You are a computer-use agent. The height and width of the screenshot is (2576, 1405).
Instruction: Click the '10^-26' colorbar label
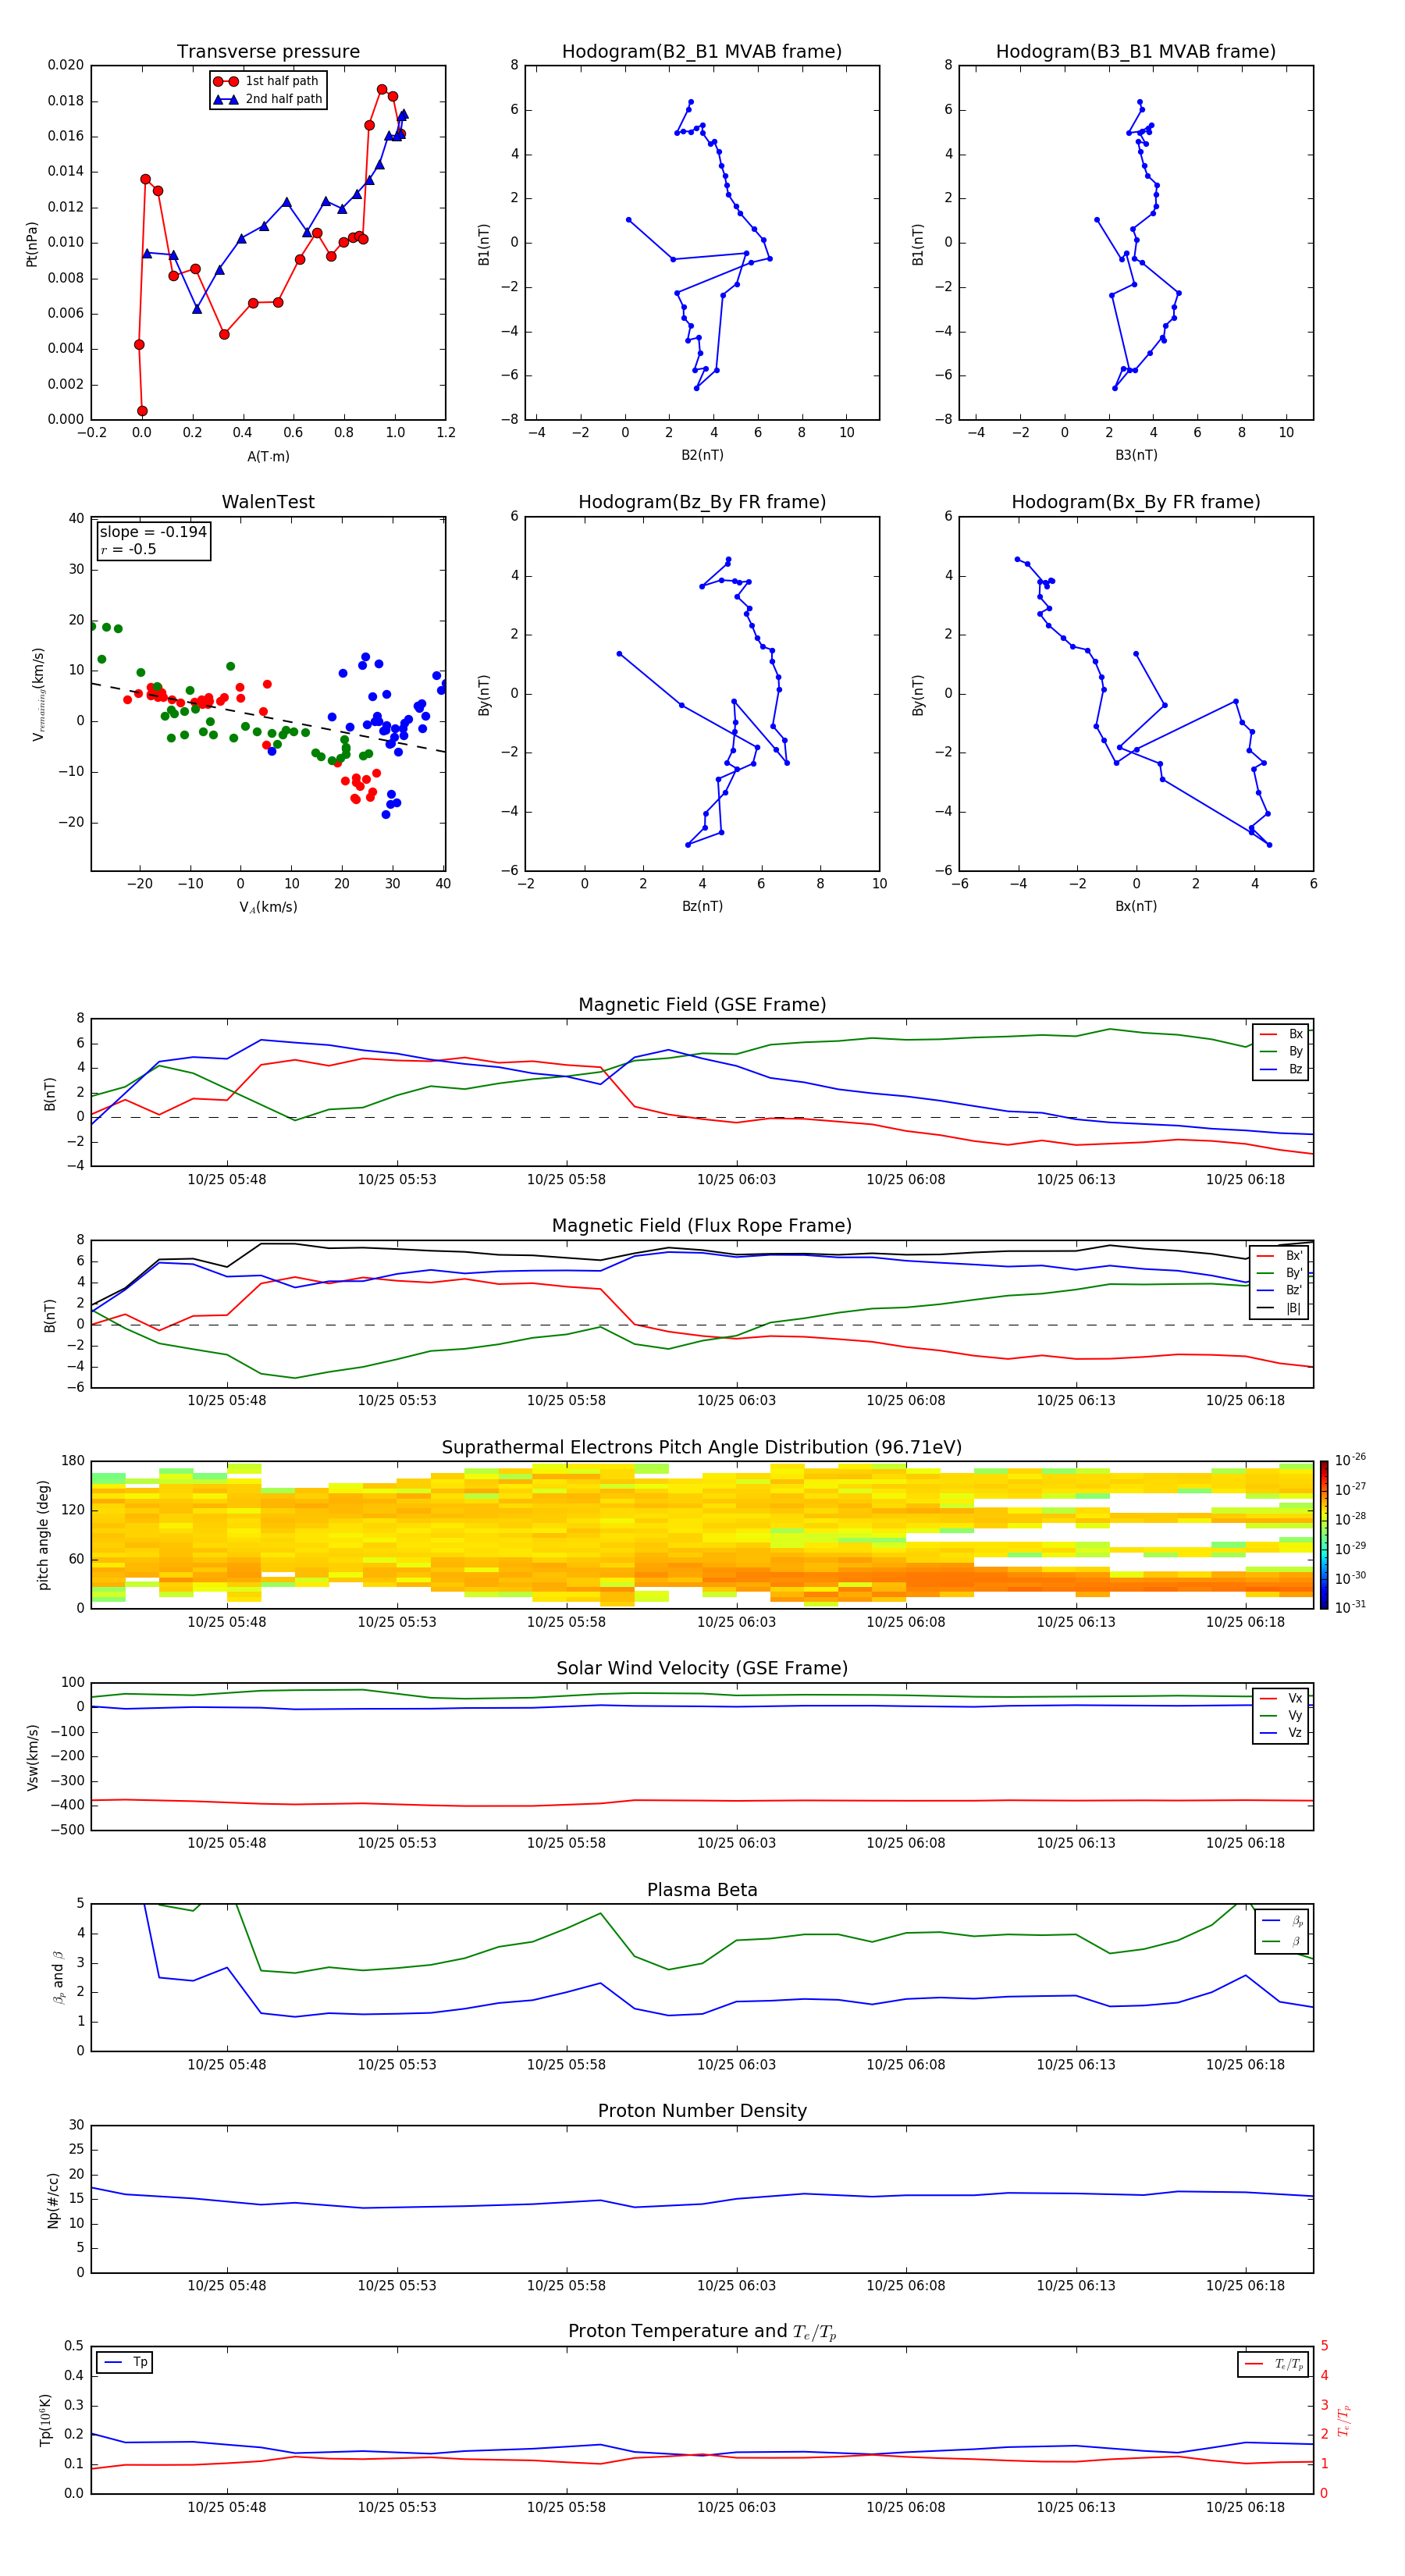coord(1350,1460)
